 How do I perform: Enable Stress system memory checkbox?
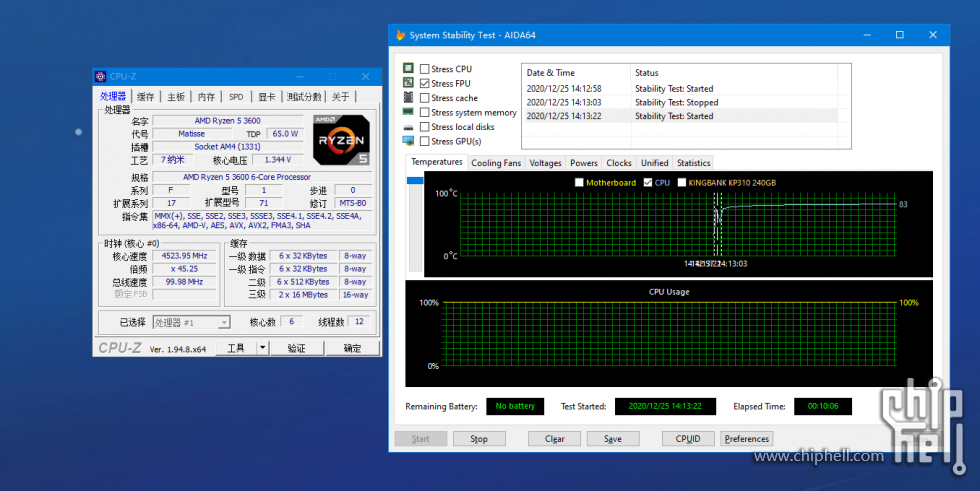[x=424, y=112]
